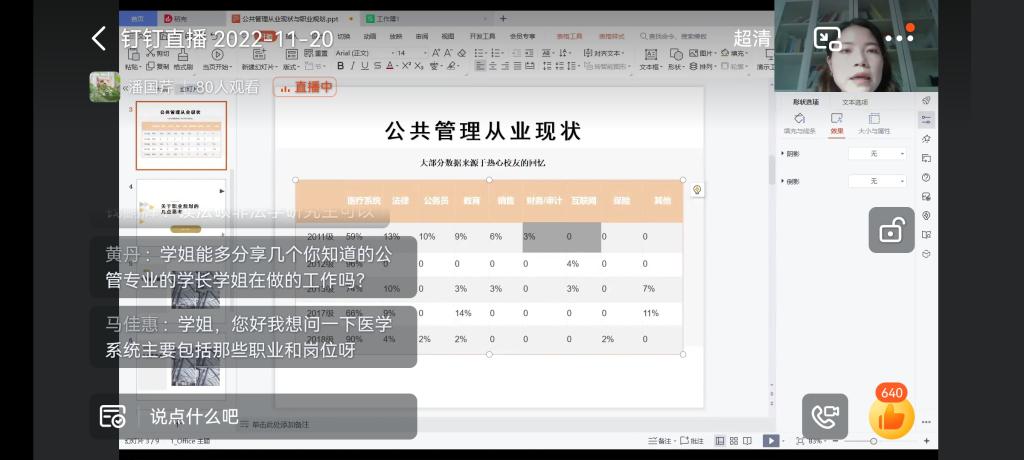Start a video call link-mic request
The width and height of the screenshot is (1024, 460).
pyautogui.click(x=825, y=416)
